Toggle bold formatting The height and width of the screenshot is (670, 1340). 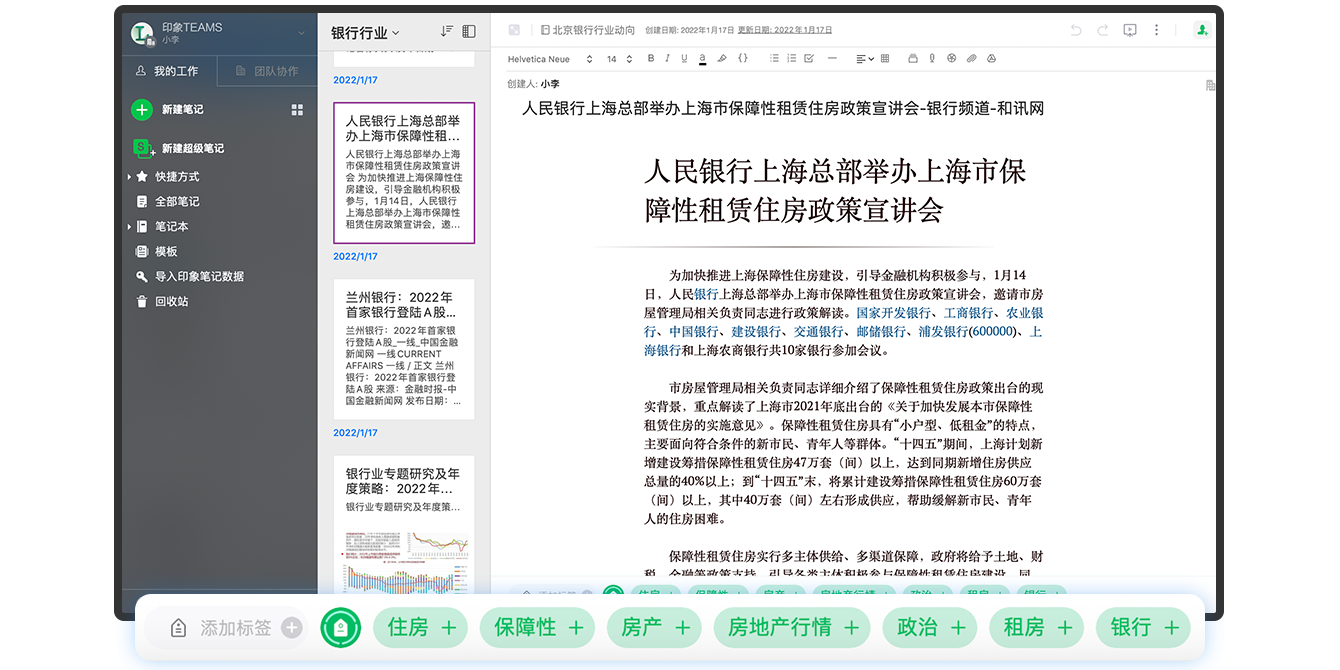click(x=651, y=59)
